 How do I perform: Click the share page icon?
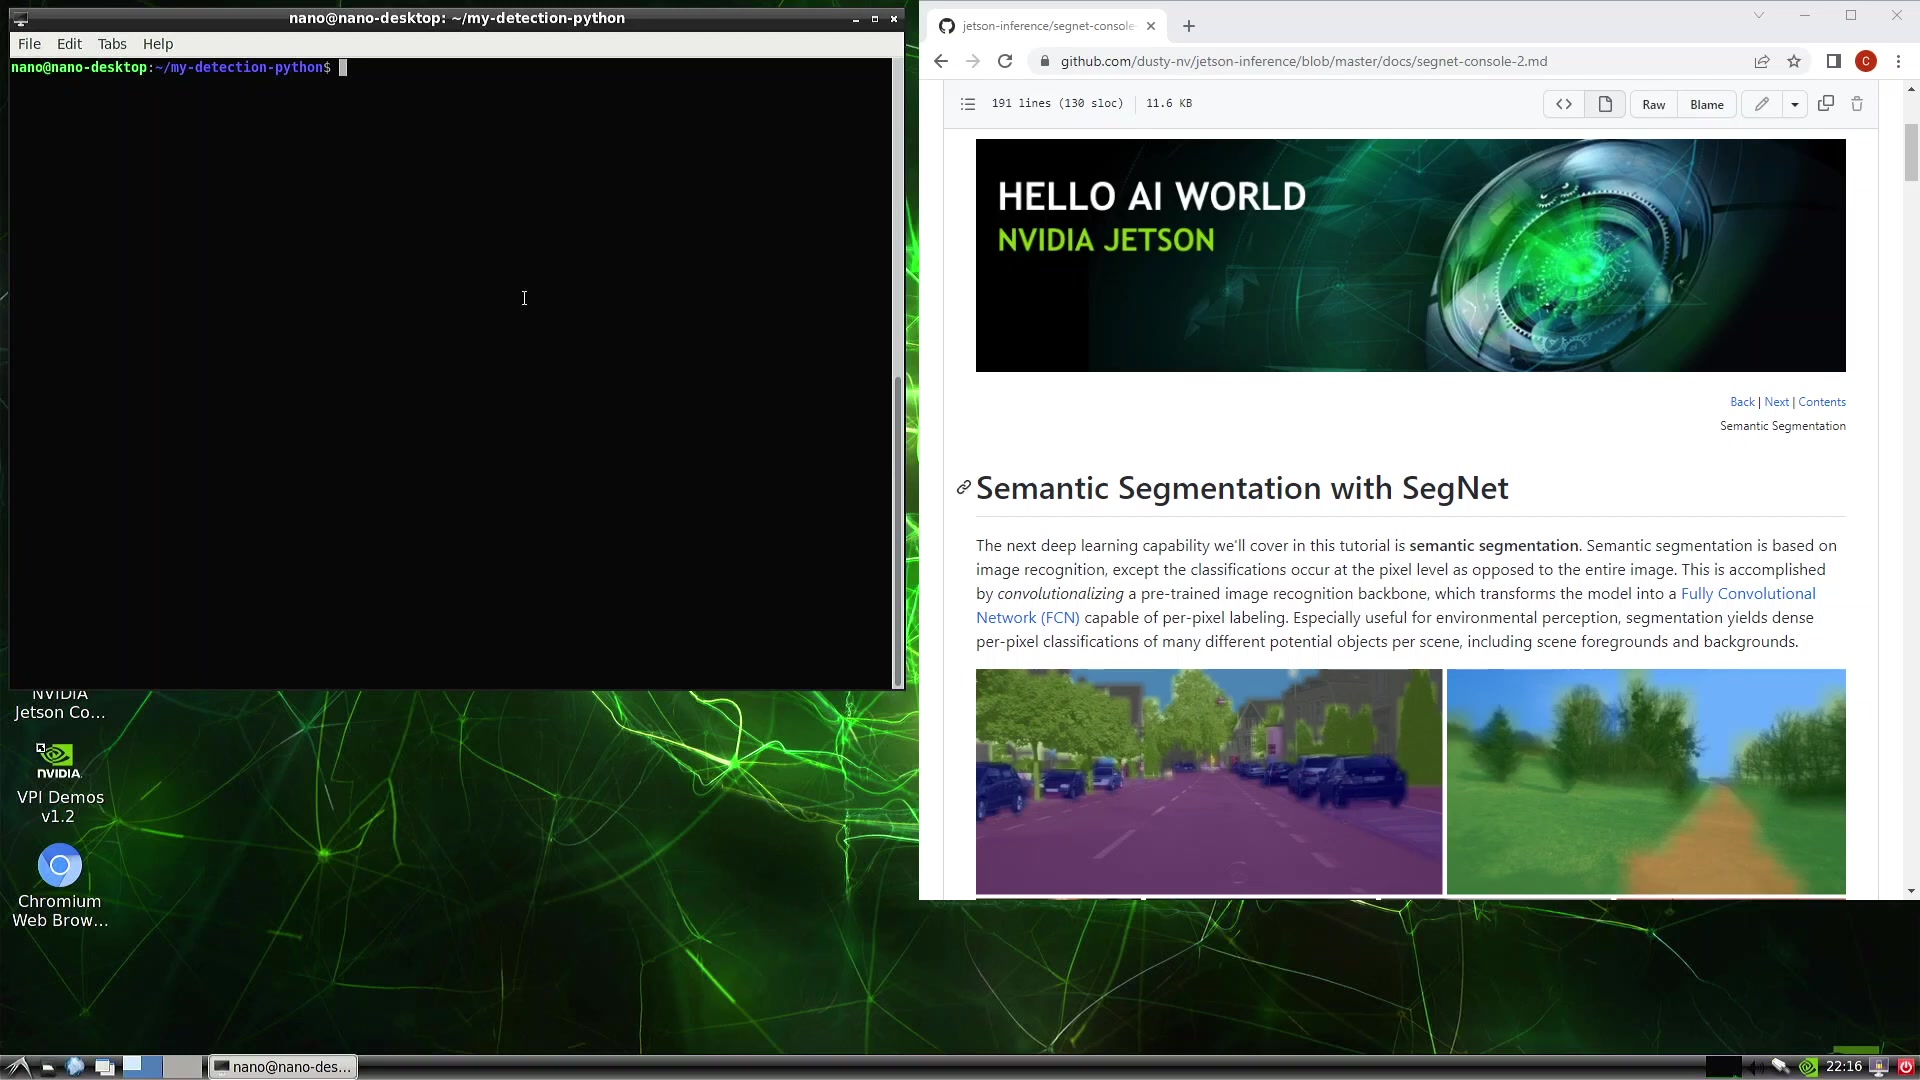[1762, 62]
